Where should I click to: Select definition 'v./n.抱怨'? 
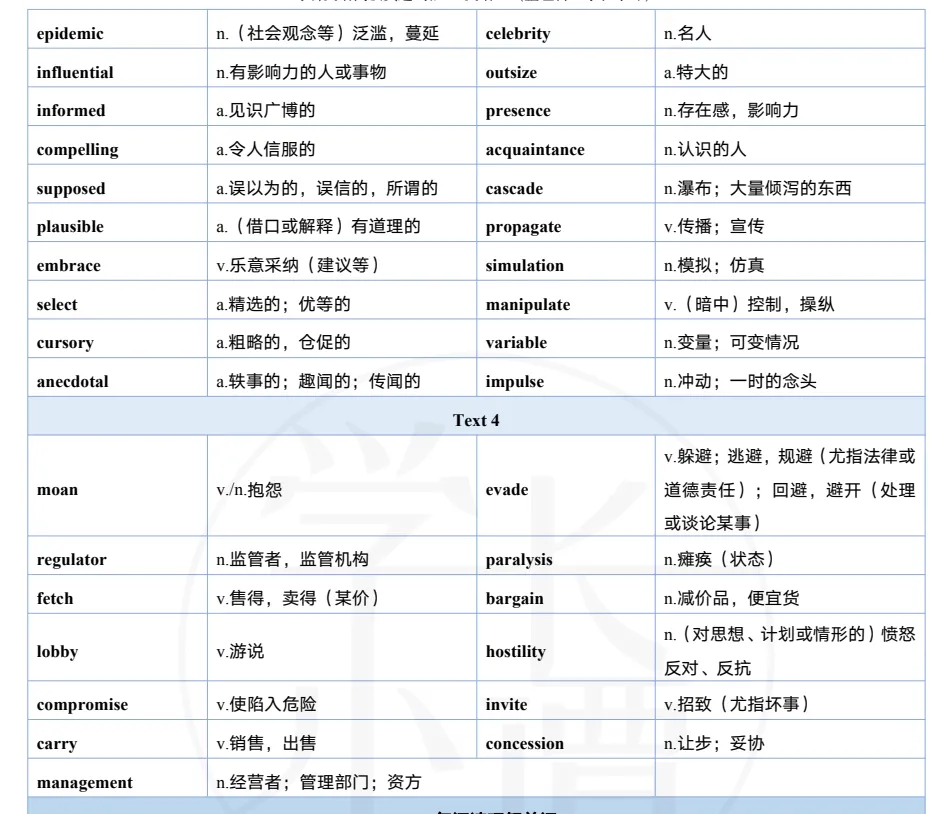249,490
